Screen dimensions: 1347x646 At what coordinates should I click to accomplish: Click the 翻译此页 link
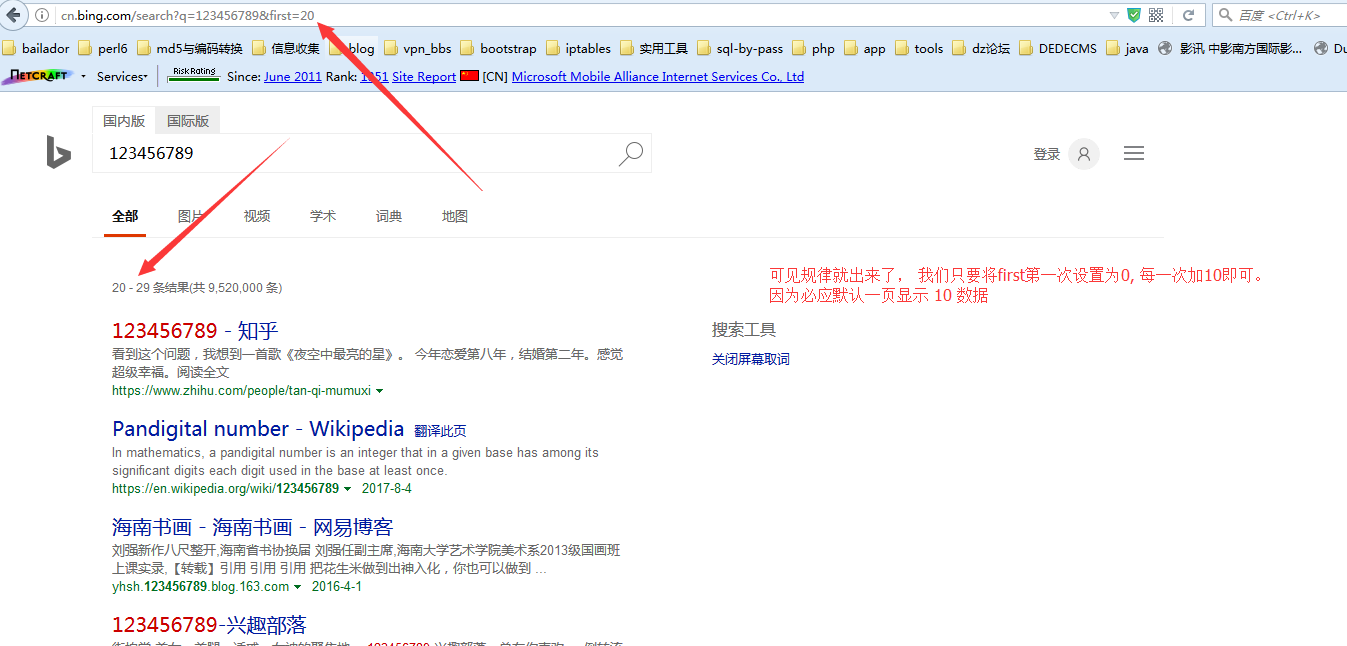tap(440, 431)
